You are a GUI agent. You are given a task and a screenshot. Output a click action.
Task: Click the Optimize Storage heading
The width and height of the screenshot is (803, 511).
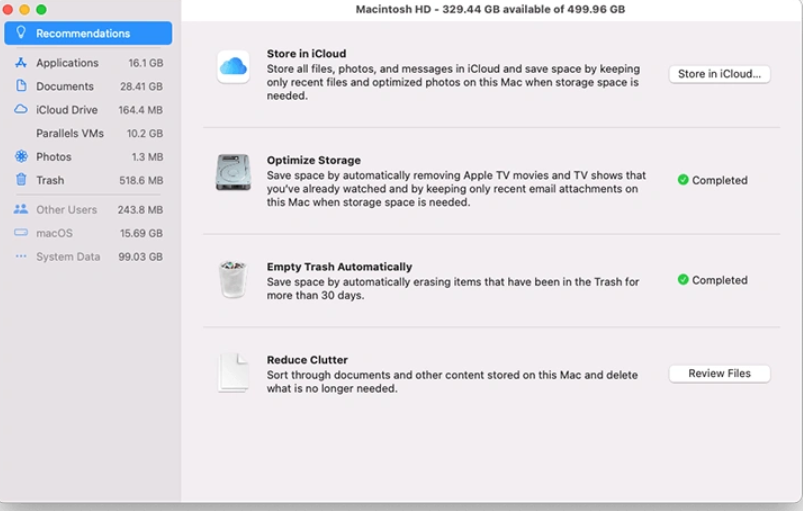click(x=313, y=160)
